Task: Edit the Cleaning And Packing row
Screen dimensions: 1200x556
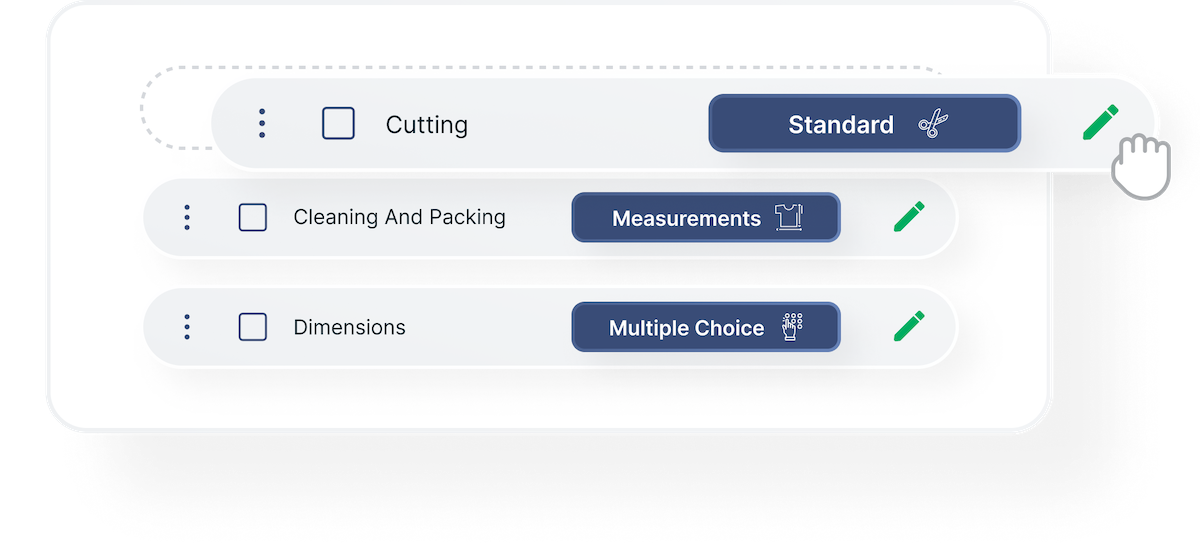Action: (x=909, y=216)
